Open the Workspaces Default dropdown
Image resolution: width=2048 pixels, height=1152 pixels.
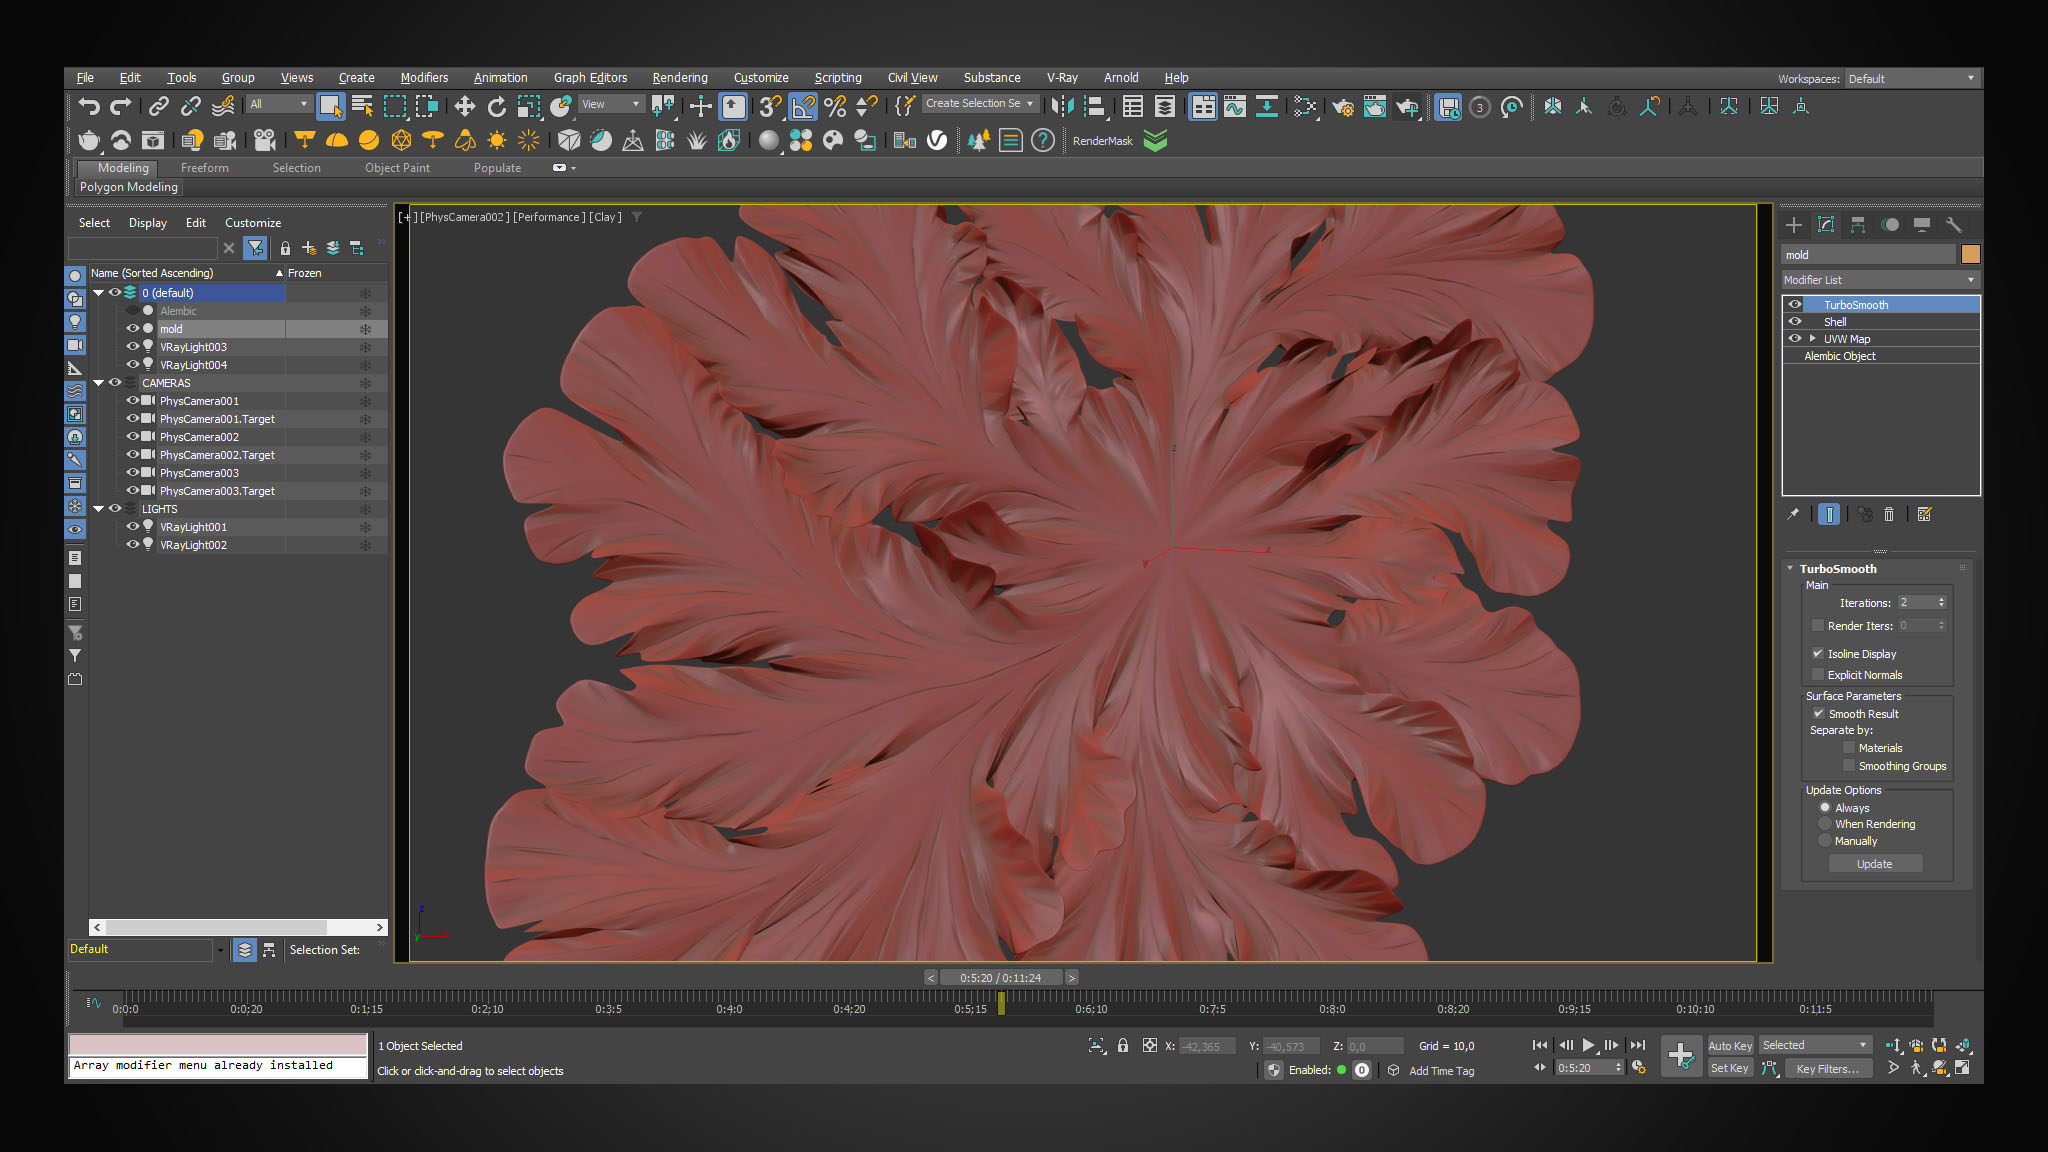coord(1910,79)
